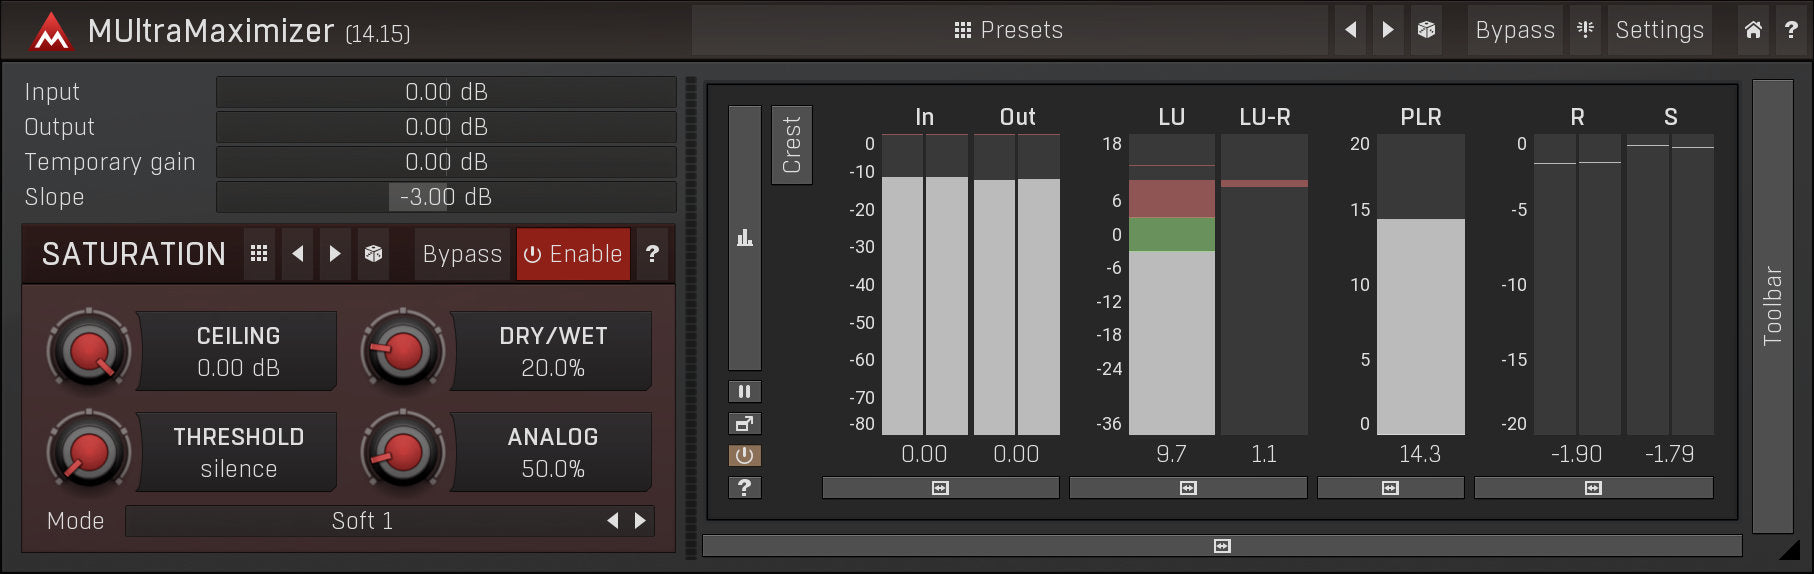Open the home icon in title bar
This screenshot has width=1814, height=574.
pos(1753,30)
